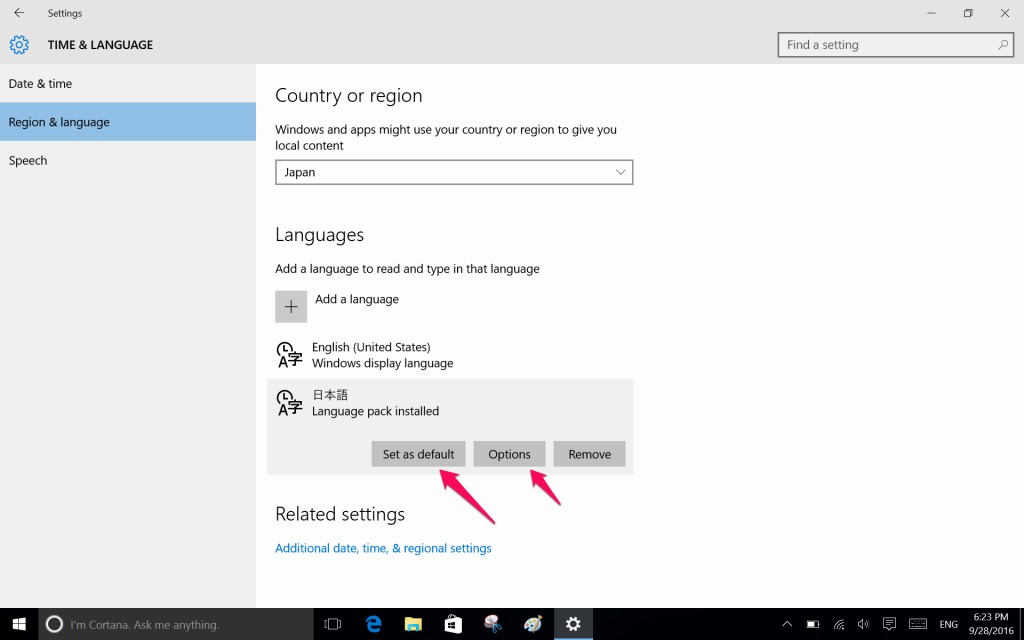The image size is (1024, 640).
Task: Open the Action Center notifications icon
Action: tap(889, 624)
